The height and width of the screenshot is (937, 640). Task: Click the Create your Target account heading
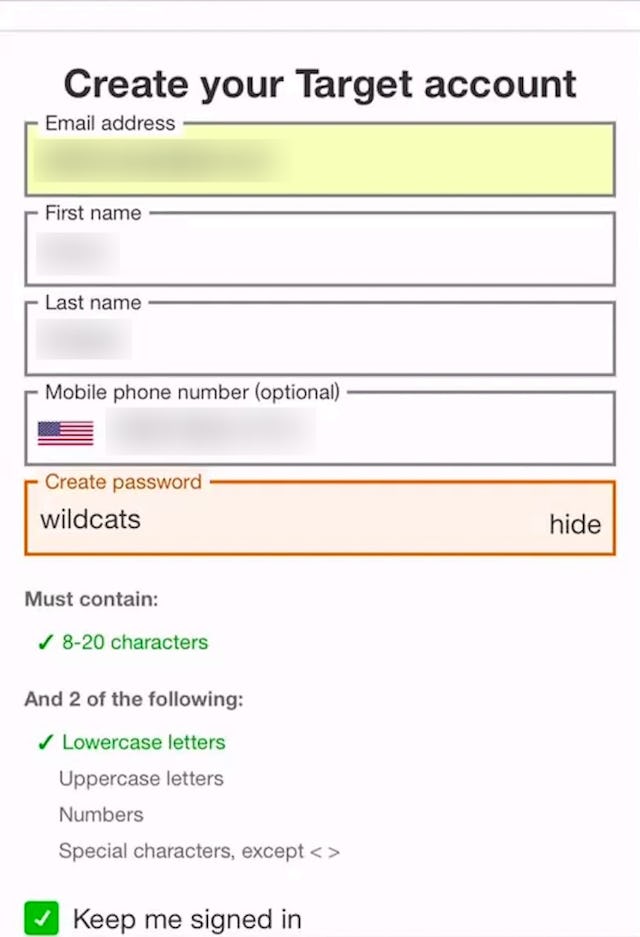tap(320, 84)
